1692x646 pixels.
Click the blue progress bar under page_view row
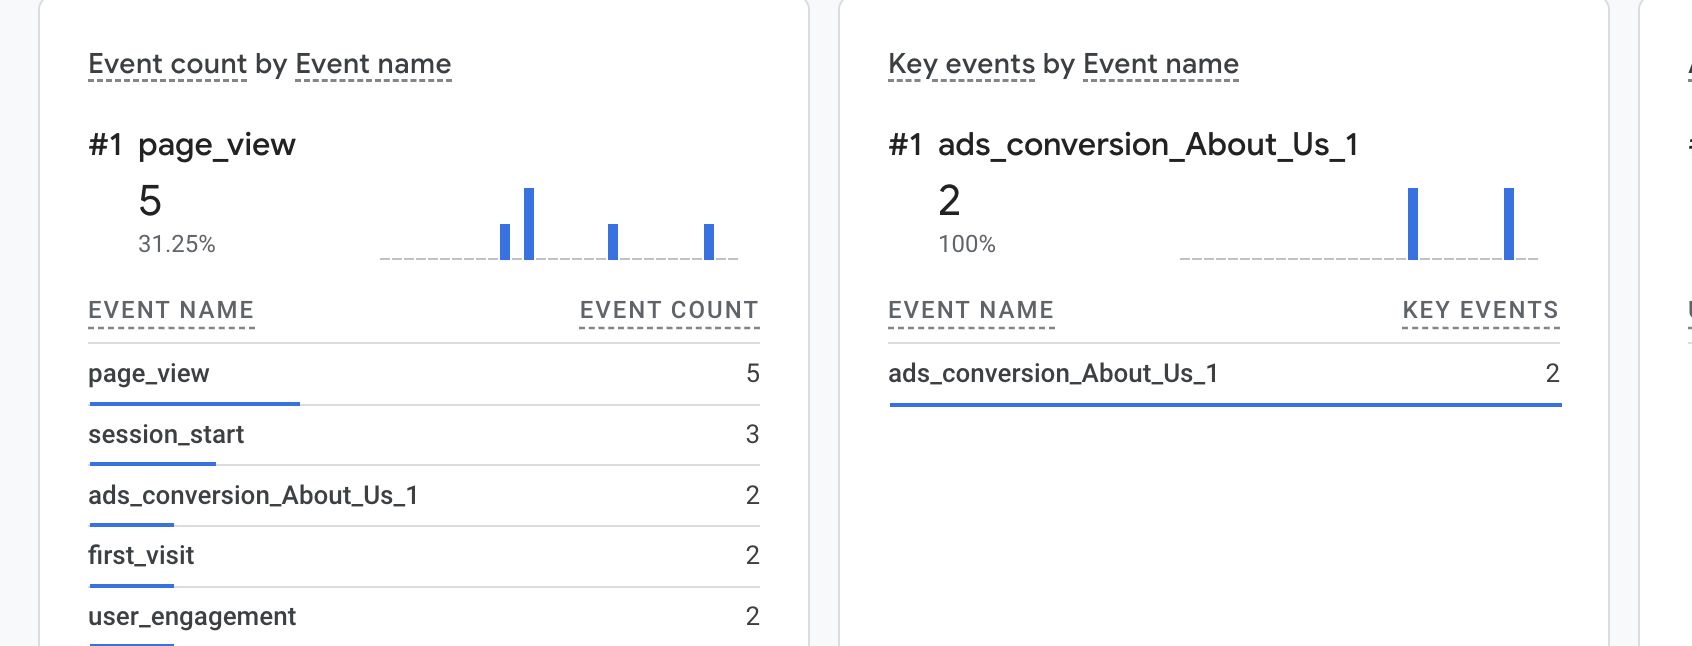tap(195, 404)
